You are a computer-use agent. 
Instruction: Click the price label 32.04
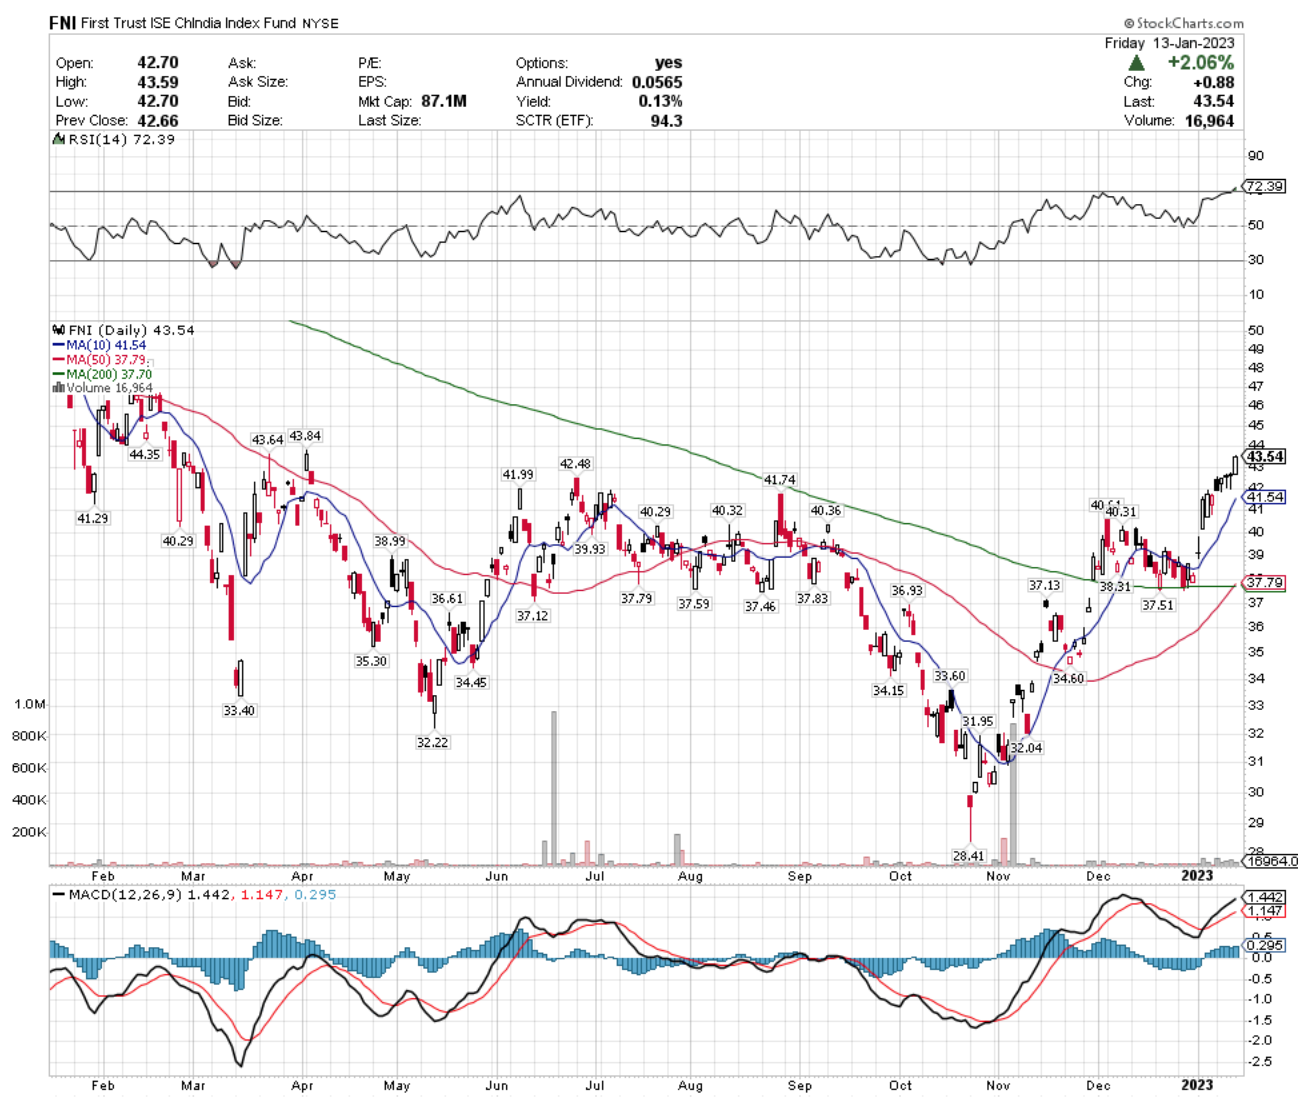pyautogui.click(x=1026, y=748)
